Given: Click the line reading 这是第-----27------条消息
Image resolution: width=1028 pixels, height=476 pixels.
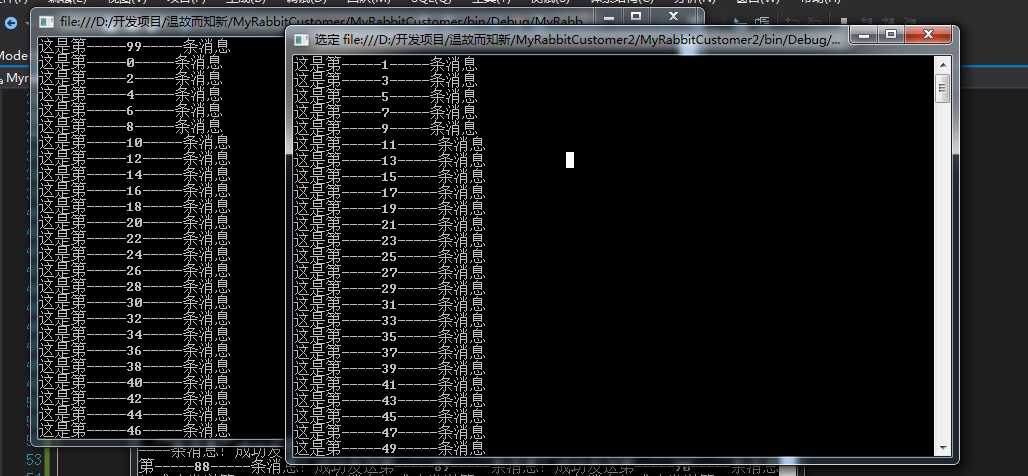Looking at the screenshot, I should [x=389, y=273].
